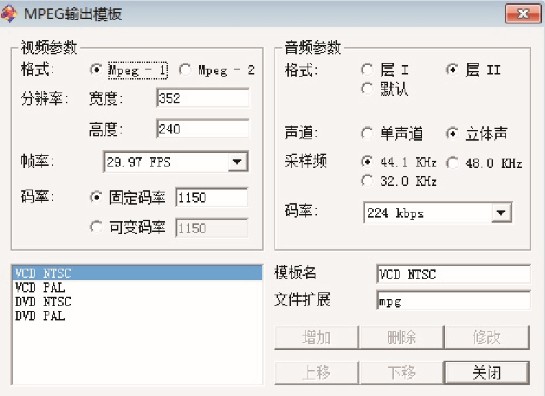Click the 224 kbps combo box field

pos(437,212)
